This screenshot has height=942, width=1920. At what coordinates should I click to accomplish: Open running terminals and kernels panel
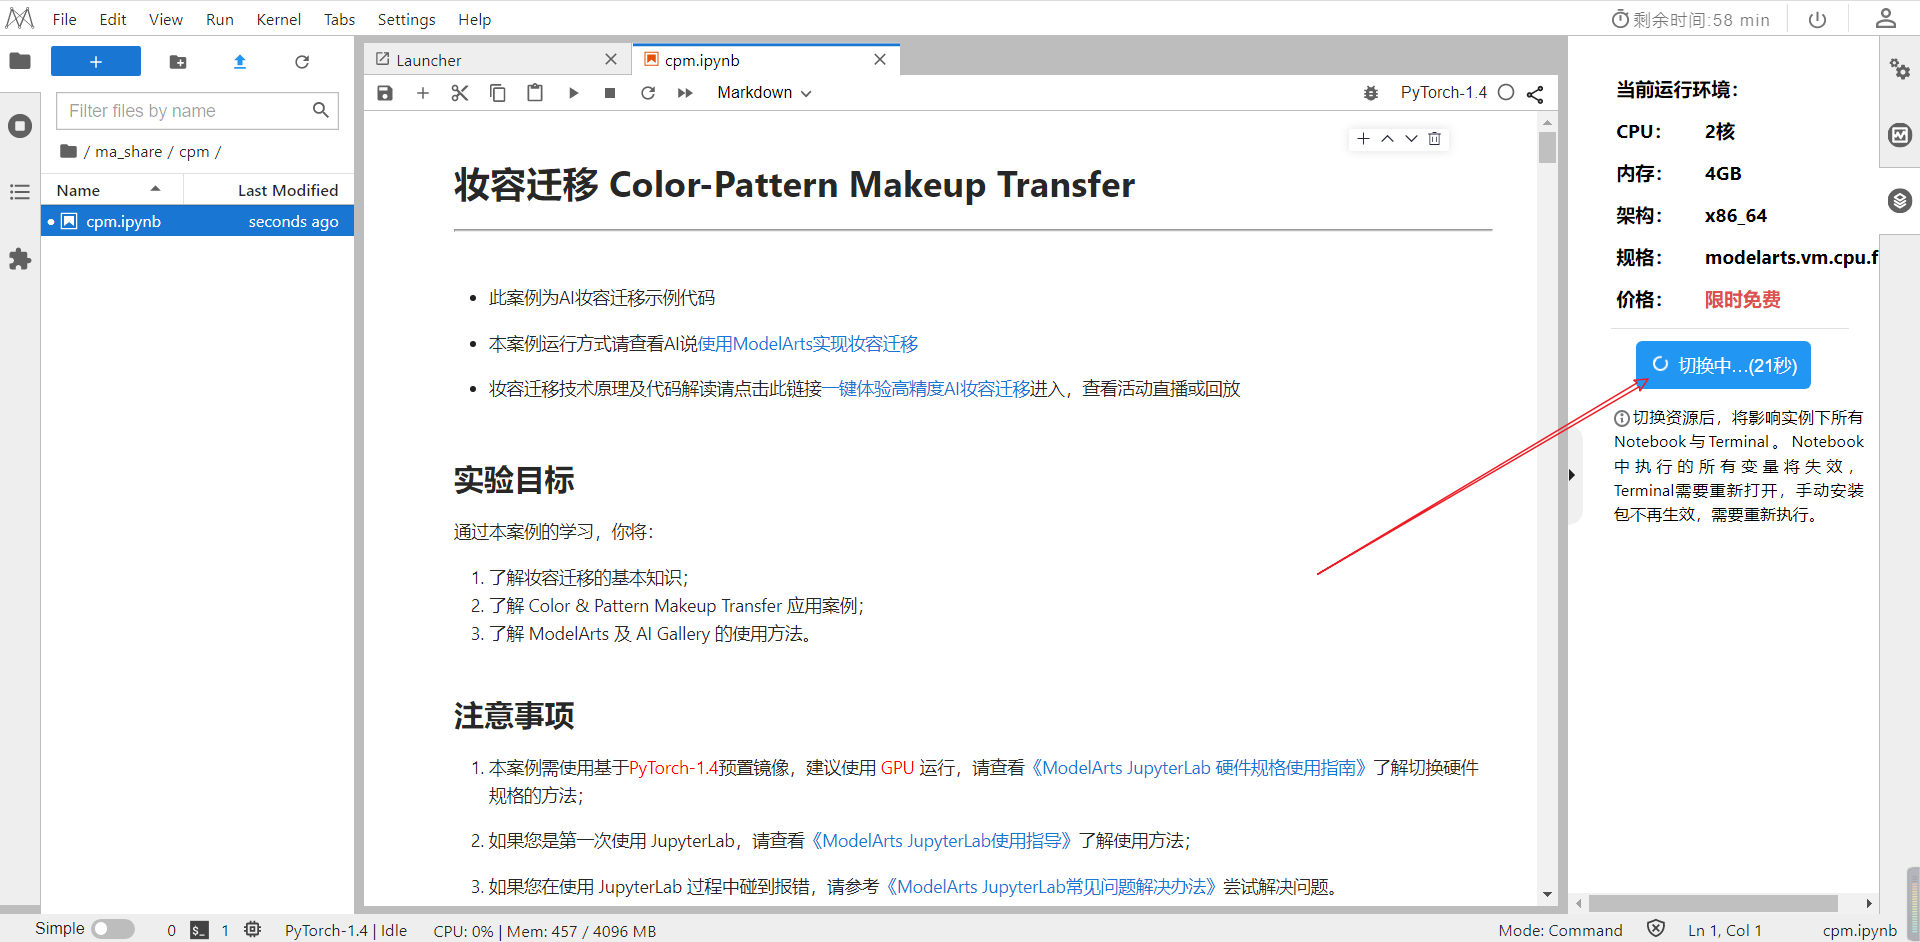pos(20,126)
